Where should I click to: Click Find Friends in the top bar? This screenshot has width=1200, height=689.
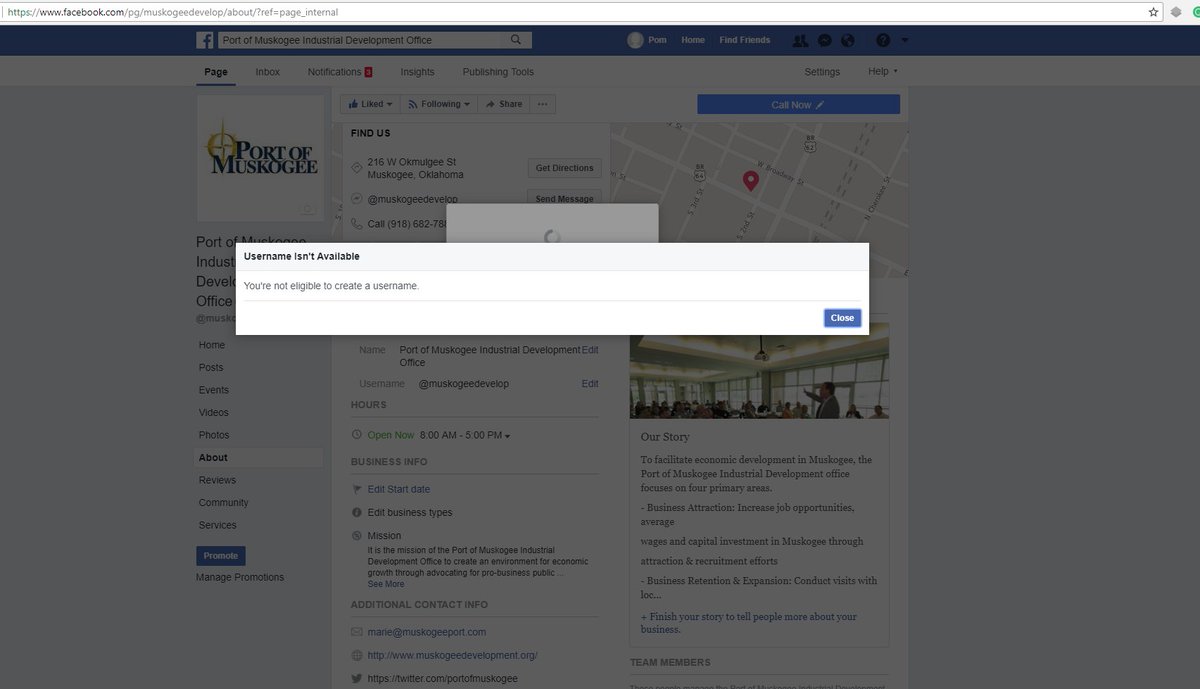click(745, 40)
